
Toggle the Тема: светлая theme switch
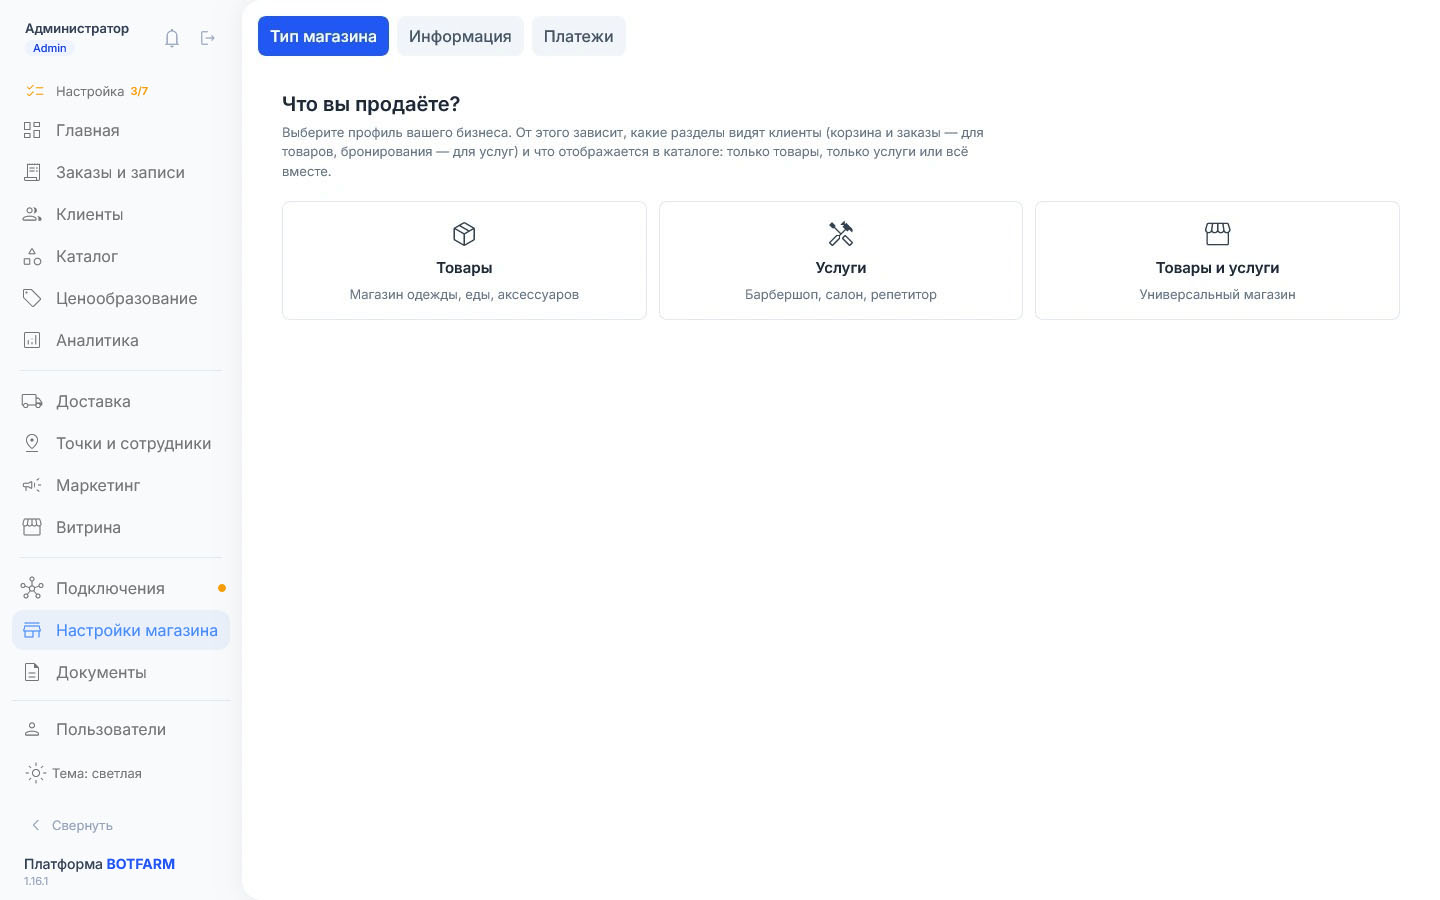(x=83, y=773)
